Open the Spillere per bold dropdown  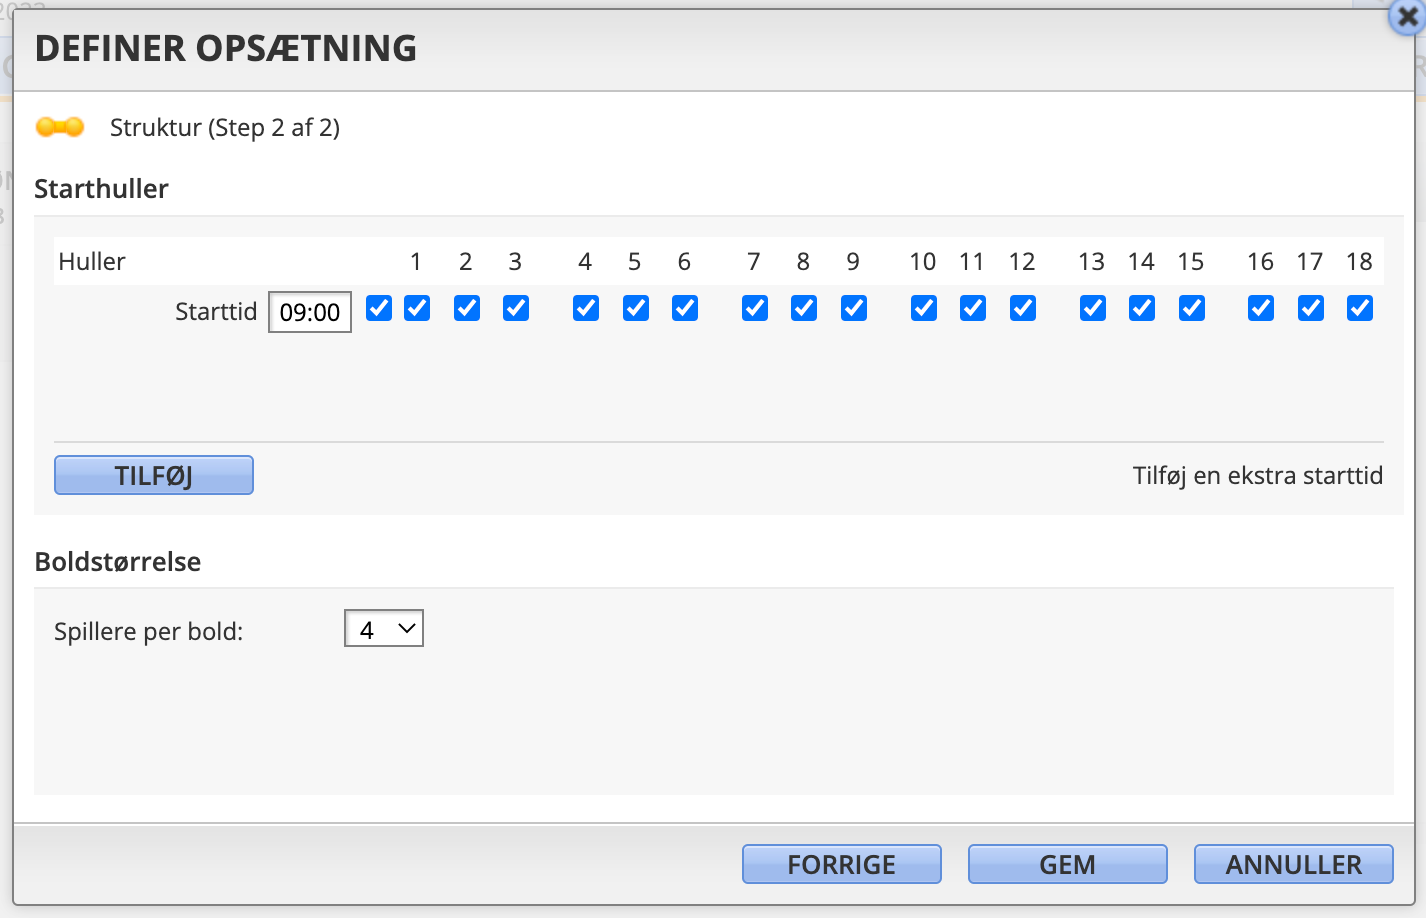(x=384, y=629)
